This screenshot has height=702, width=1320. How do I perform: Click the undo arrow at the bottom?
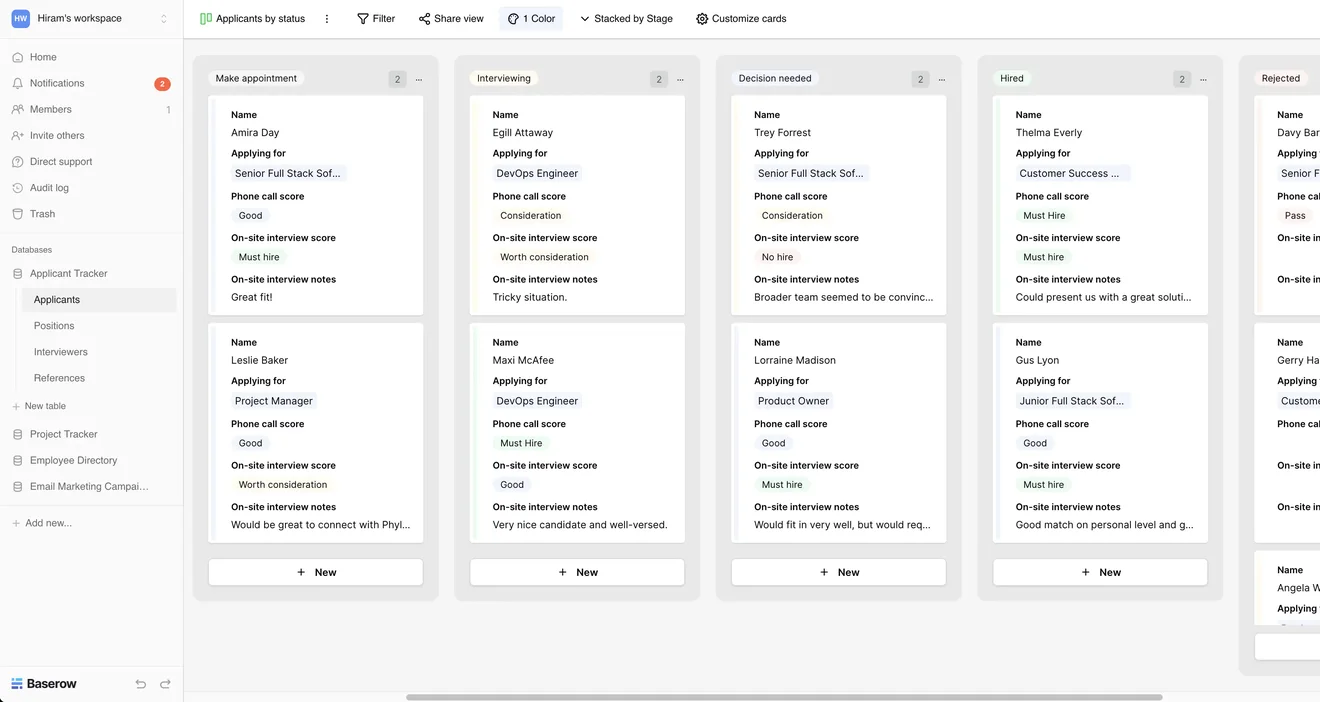tap(141, 684)
